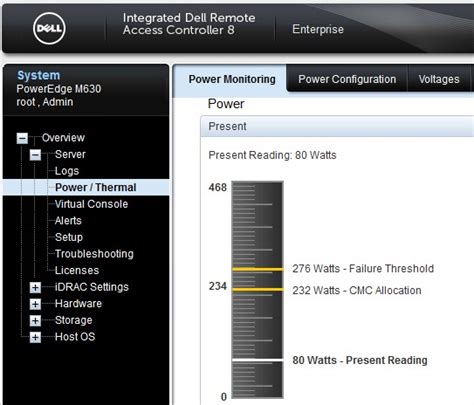The height and width of the screenshot is (405, 474).
Task: Click the PowerEdge M630 model text
Action: coord(59,89)
